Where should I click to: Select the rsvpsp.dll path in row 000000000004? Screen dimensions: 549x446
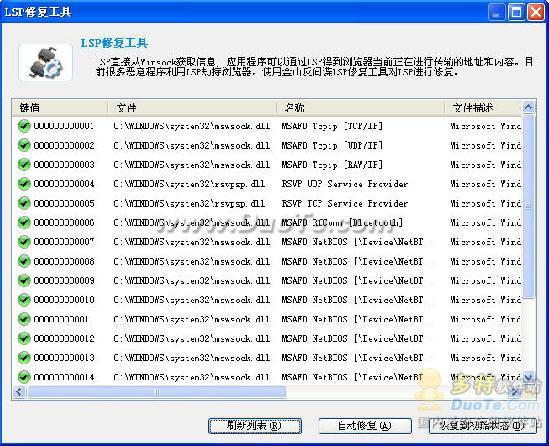coord(189,184)
